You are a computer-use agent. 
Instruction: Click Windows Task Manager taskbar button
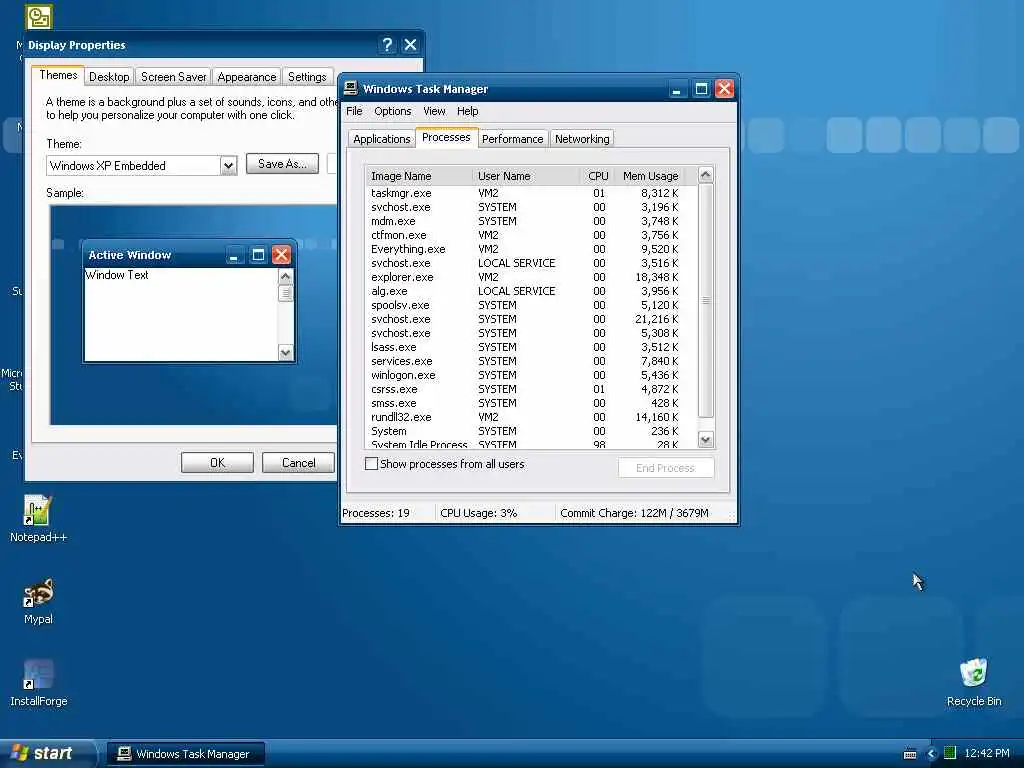click(x=185, y=754)
